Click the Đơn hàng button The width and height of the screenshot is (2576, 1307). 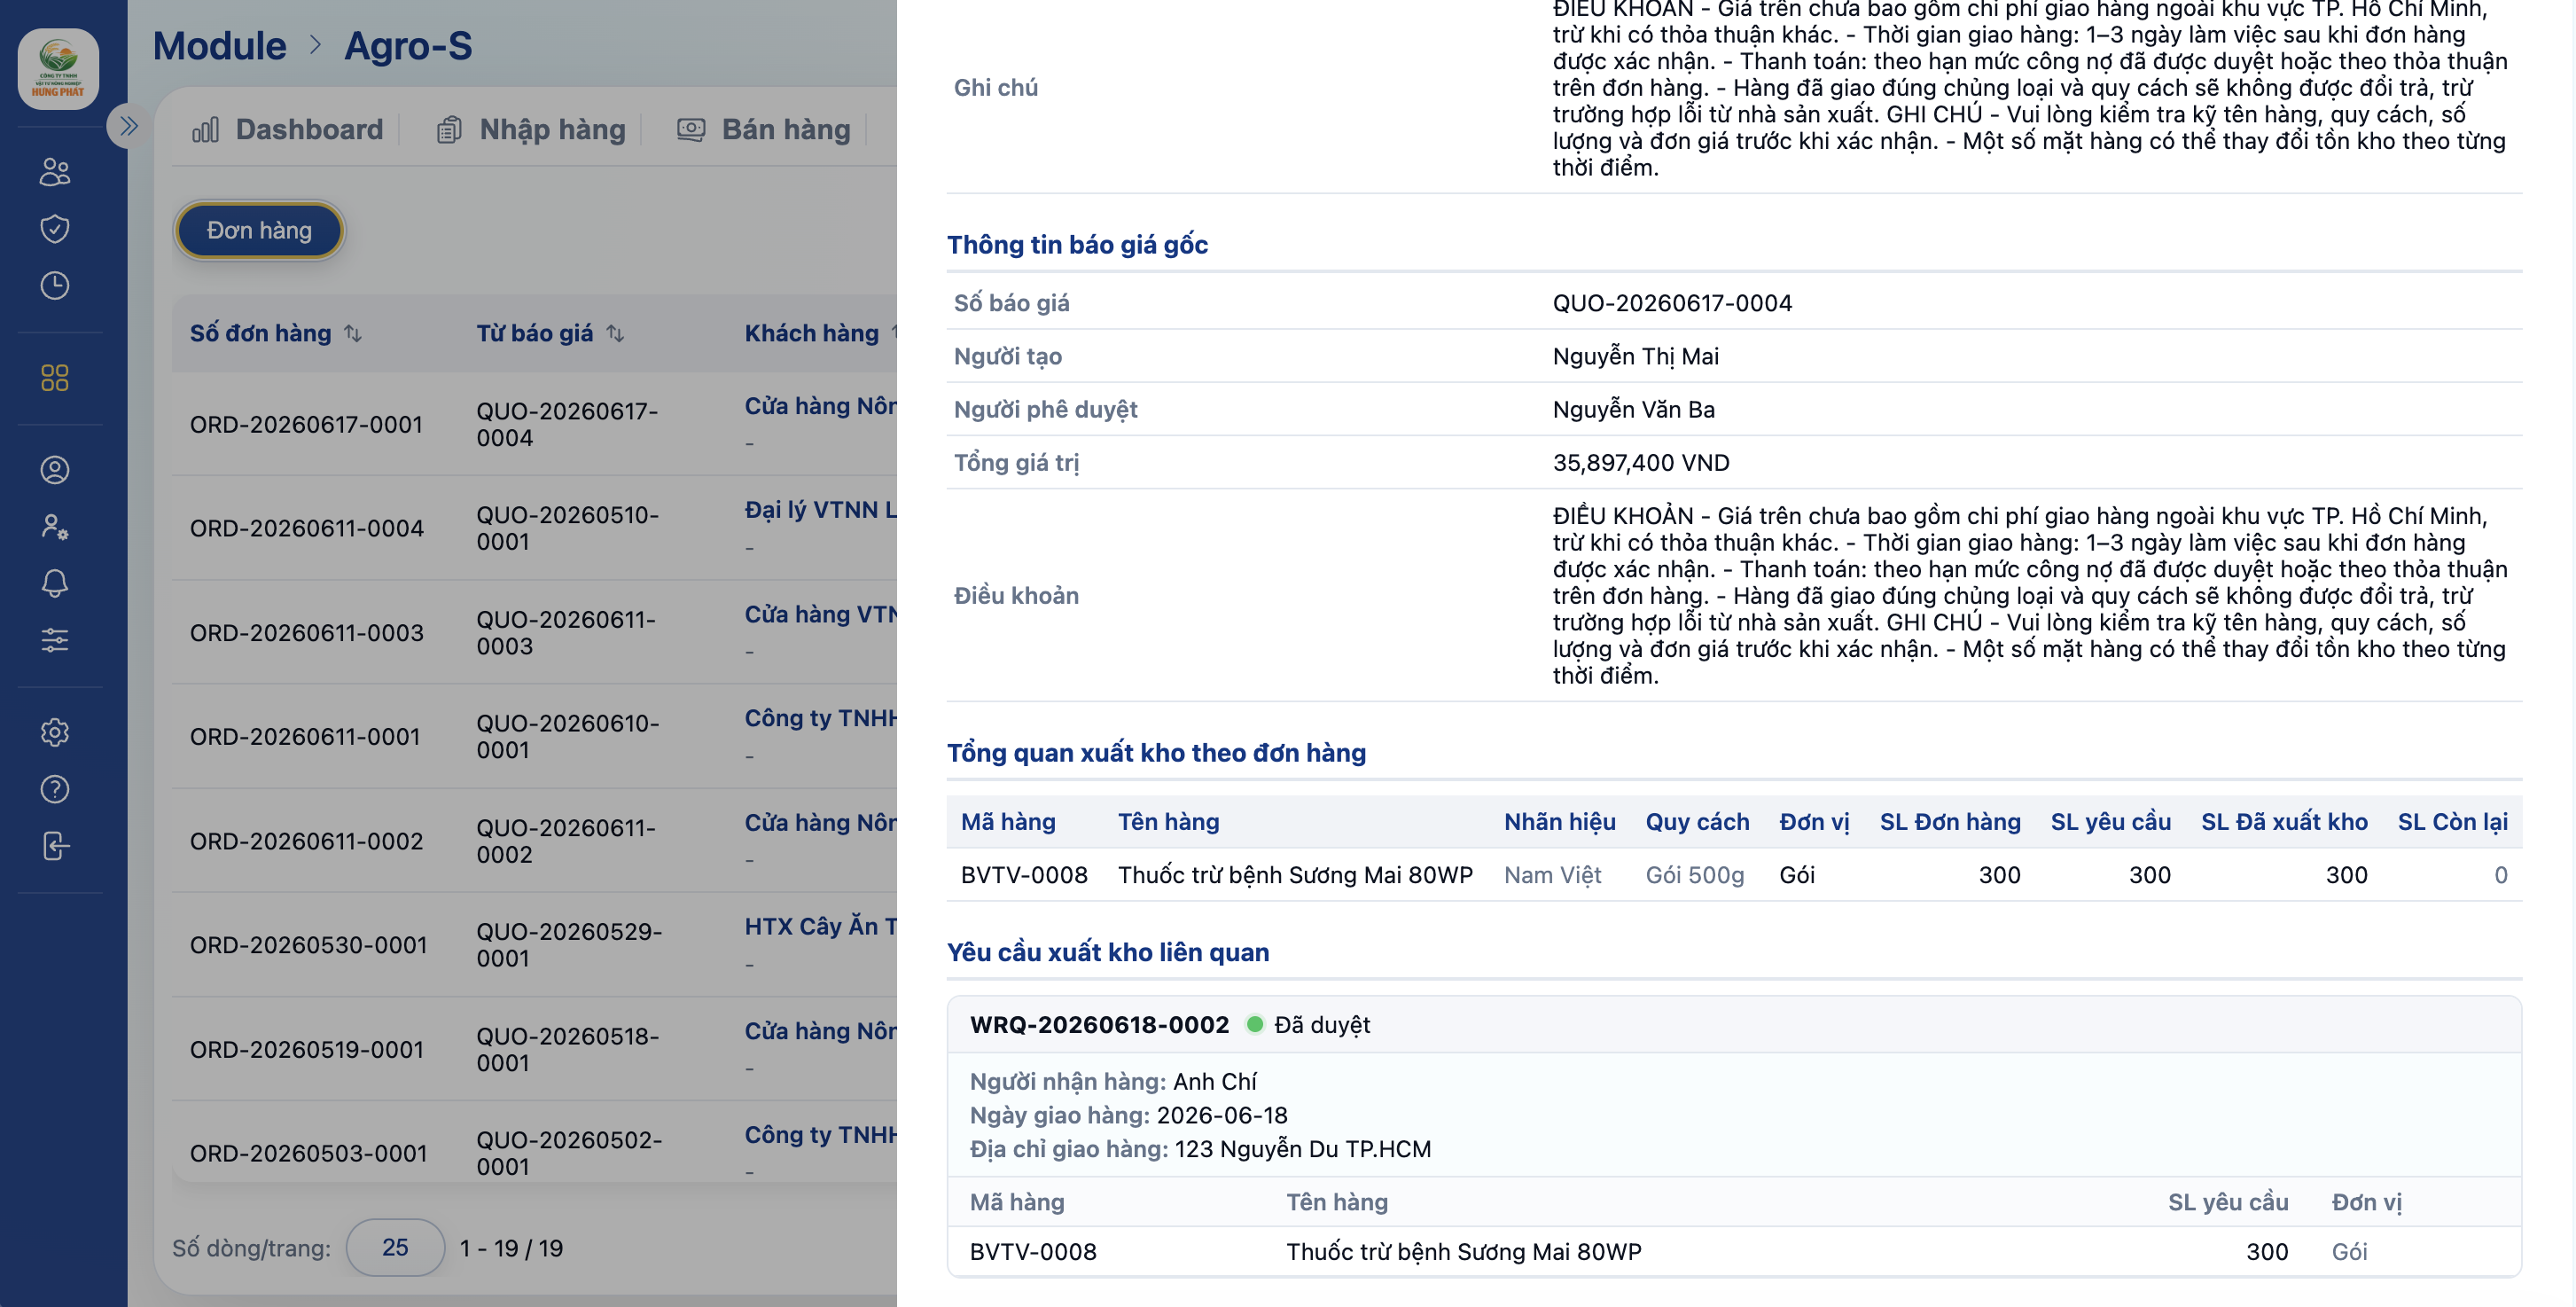click(x=259, y=230)
